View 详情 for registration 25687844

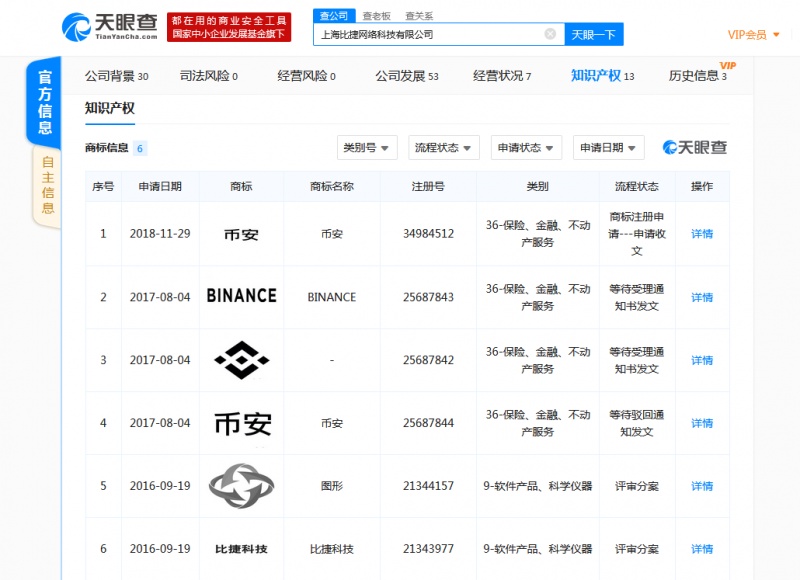pyautogui.click(x=702, y=423)
